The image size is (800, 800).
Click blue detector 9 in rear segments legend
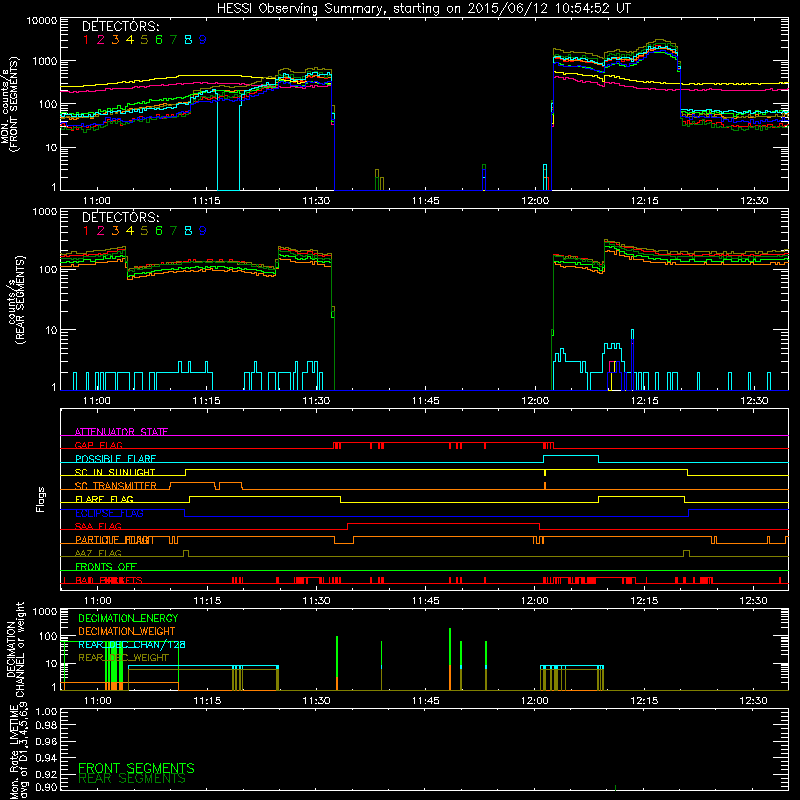(203, 231)
